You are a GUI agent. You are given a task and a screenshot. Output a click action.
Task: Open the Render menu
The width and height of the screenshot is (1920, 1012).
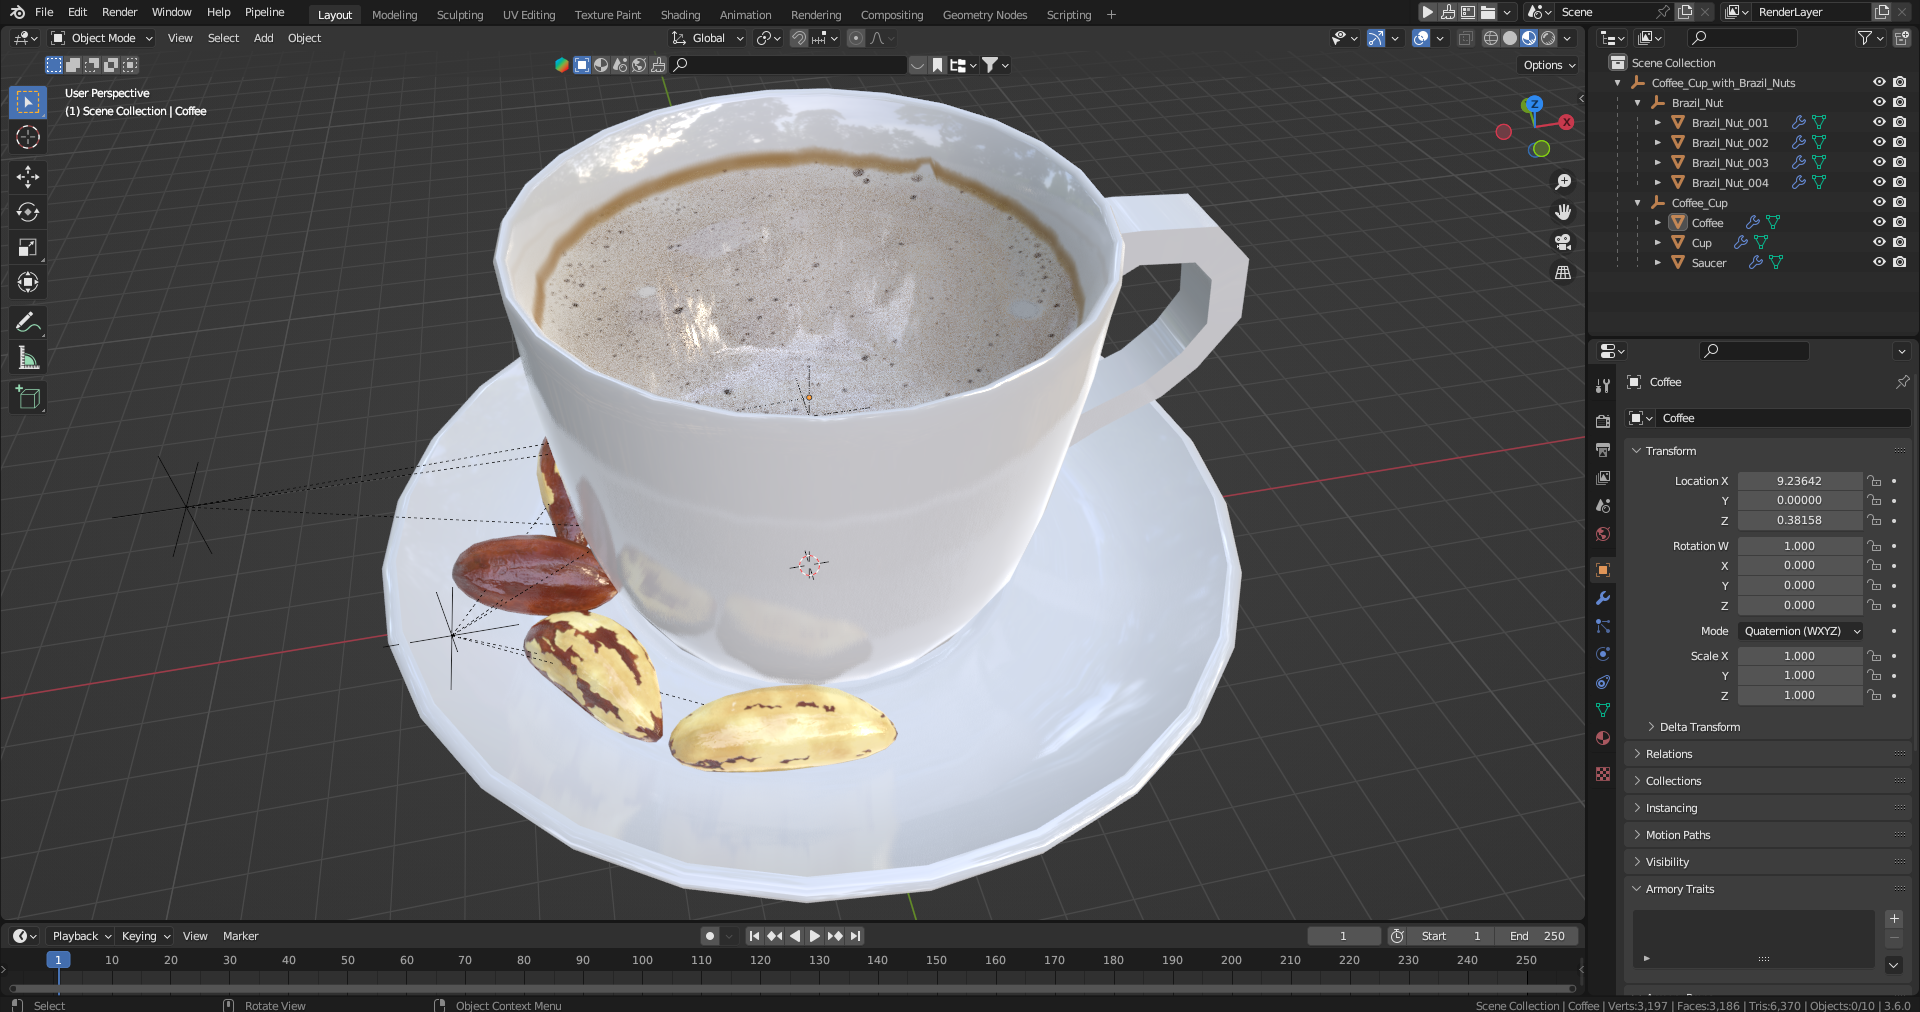coord(119,12)
